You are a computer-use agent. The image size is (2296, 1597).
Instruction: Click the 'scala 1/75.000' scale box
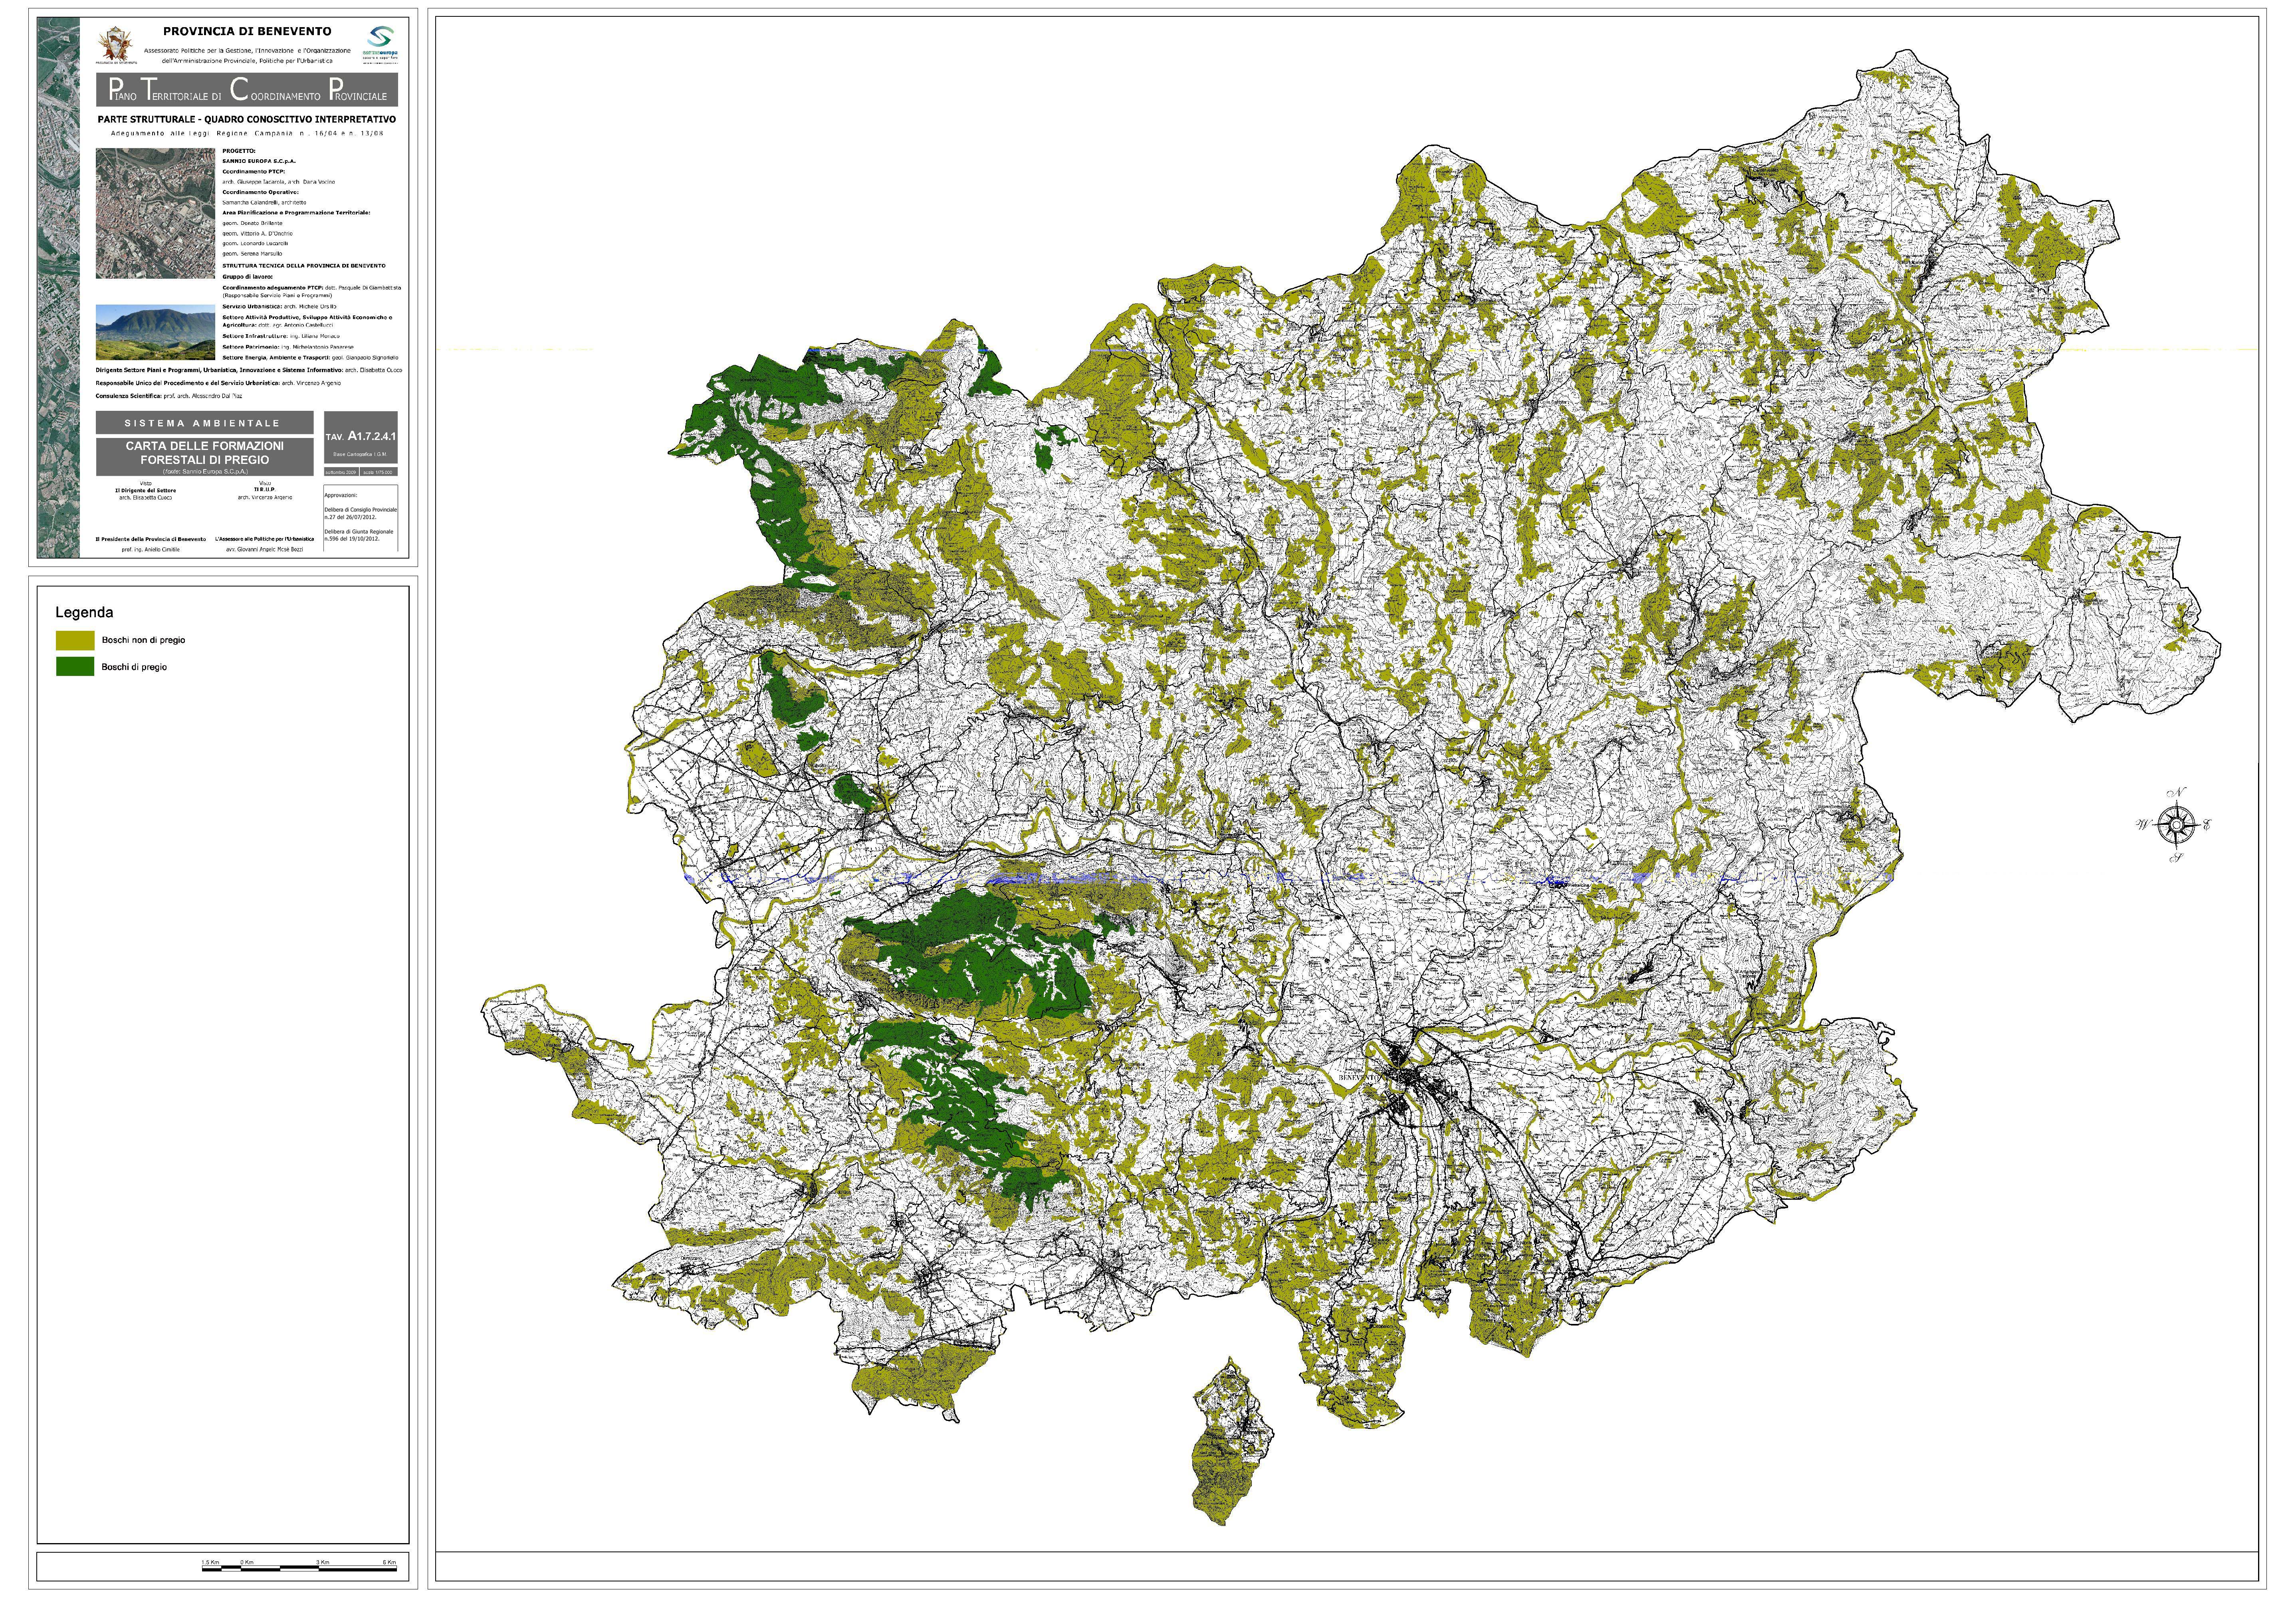(379, 472)
